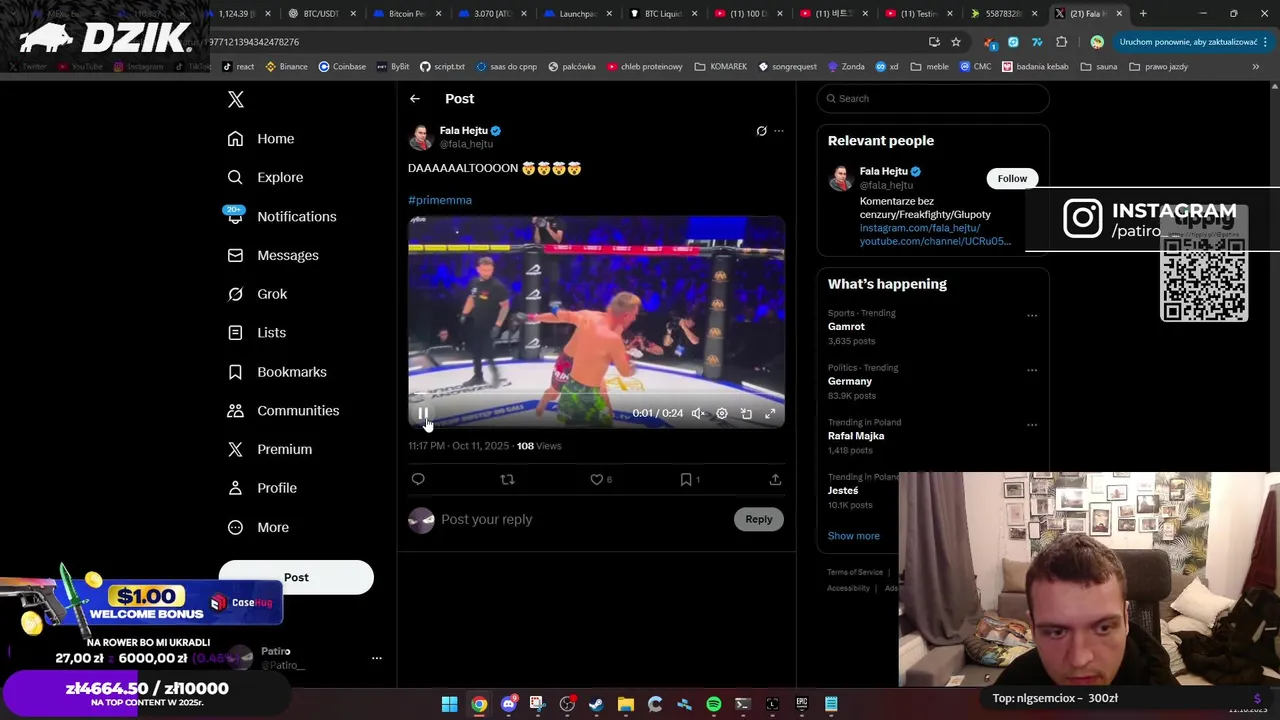Open options for Gamrot trend
Viewport: 1280px width, 720px height.
coord(1032,316)
